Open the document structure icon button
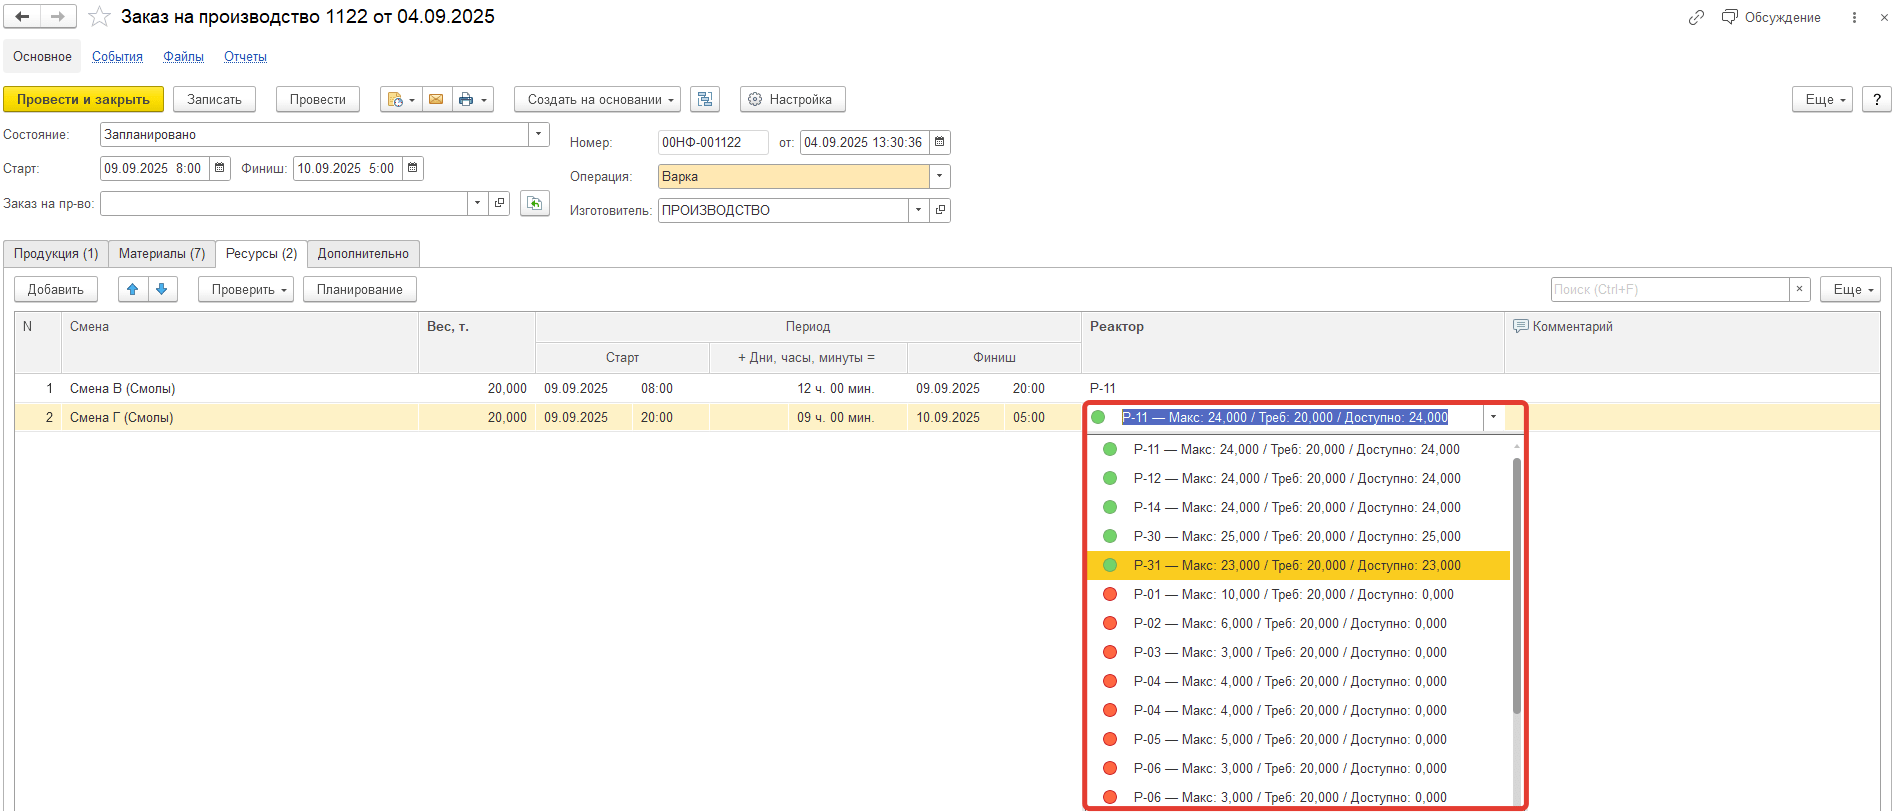Image resolution: width=1902 pixels, height=812 pixels. point(705,100)
